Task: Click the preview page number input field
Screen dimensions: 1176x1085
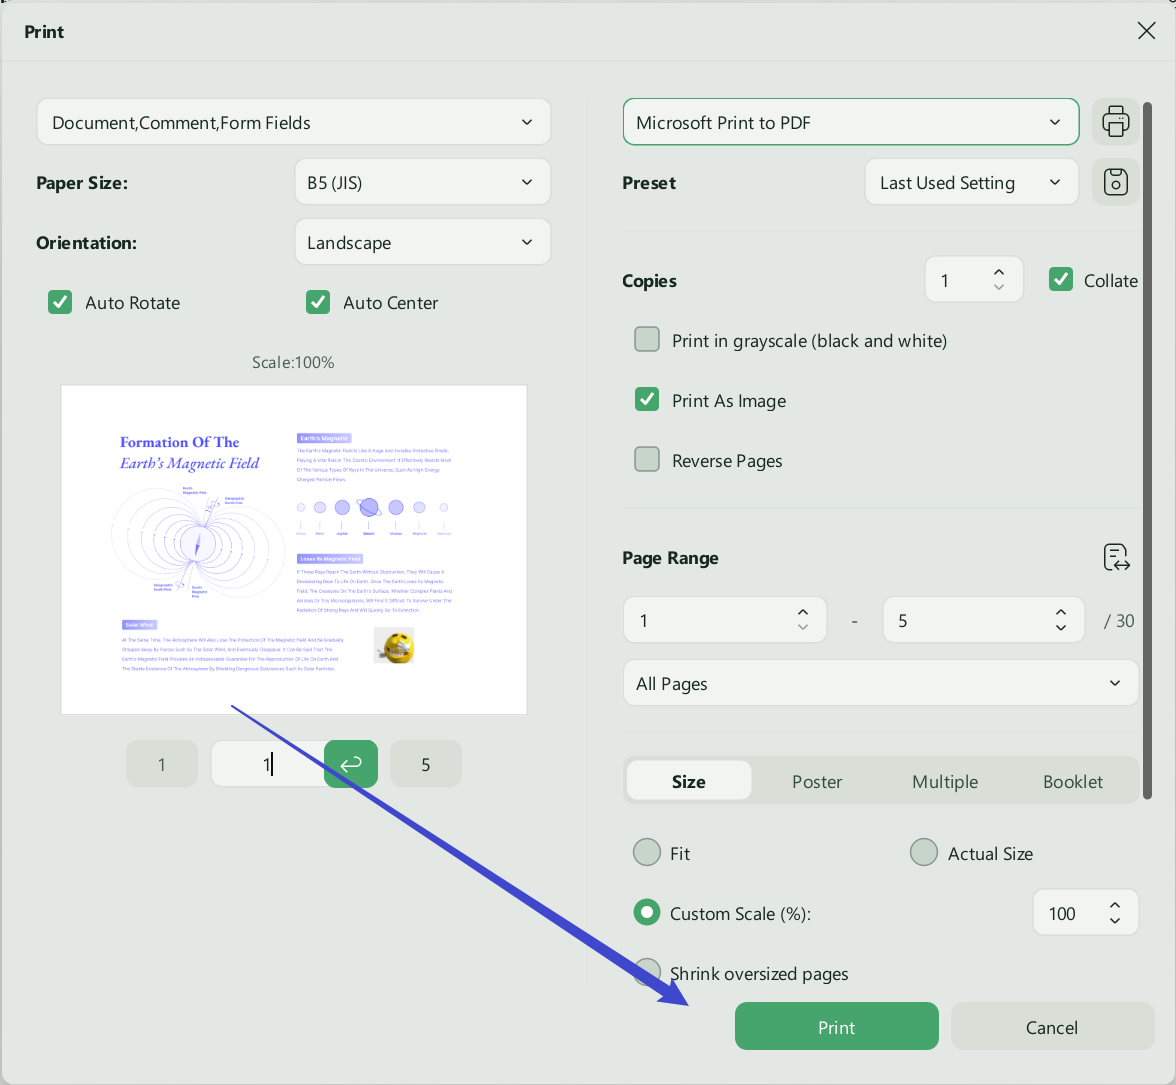Action: [268, 764]
